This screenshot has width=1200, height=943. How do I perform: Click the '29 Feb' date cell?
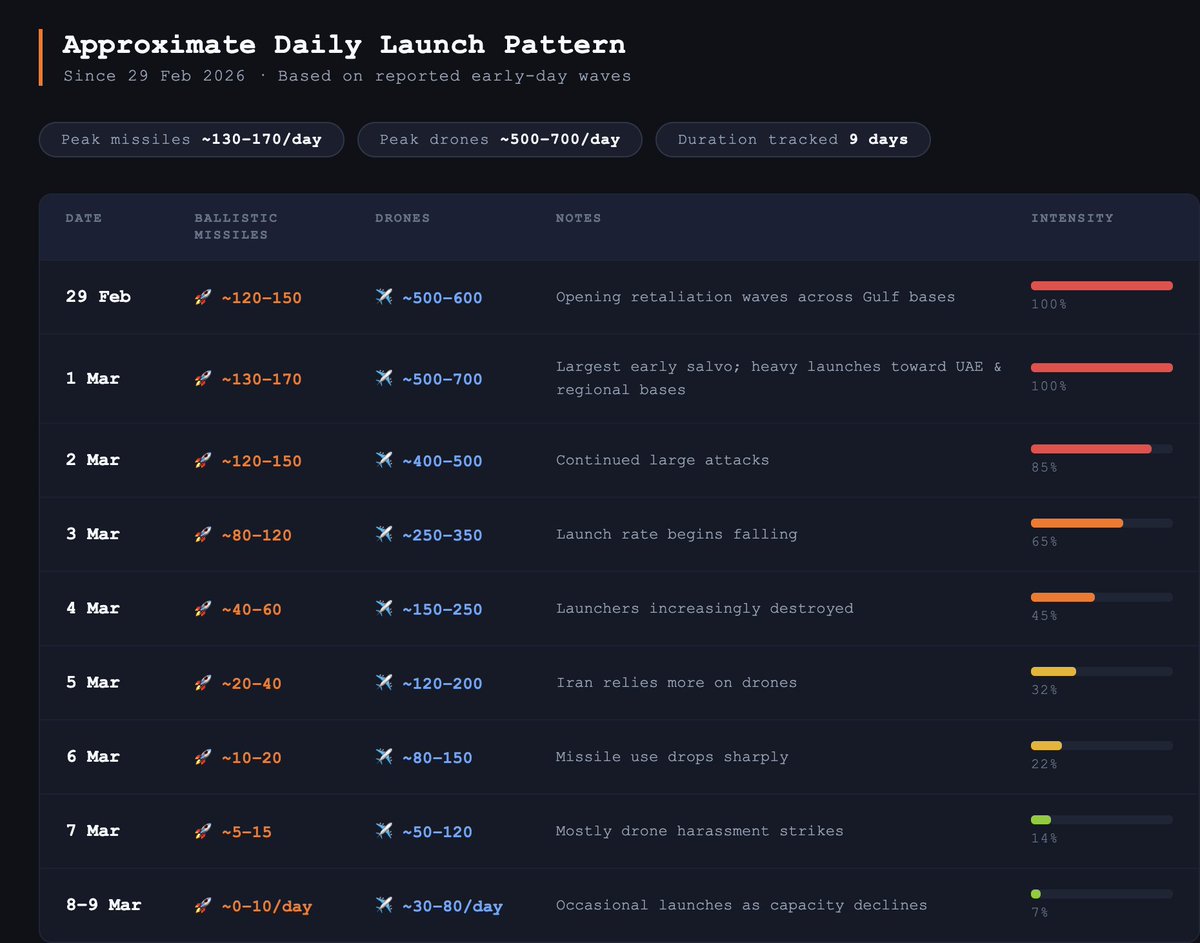(x=98, y=297)
